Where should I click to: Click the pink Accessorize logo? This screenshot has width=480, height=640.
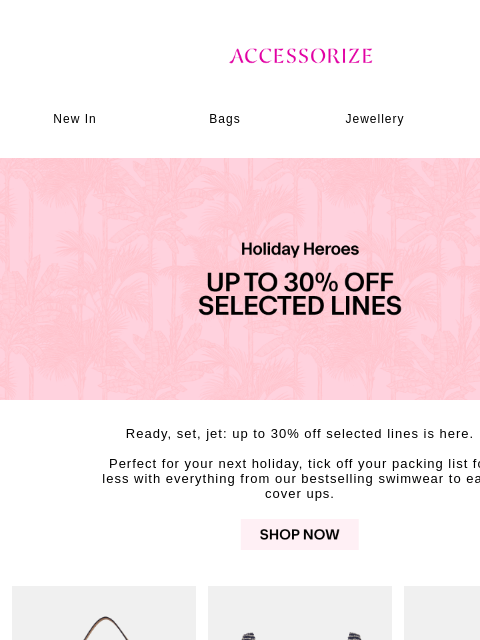300,56
